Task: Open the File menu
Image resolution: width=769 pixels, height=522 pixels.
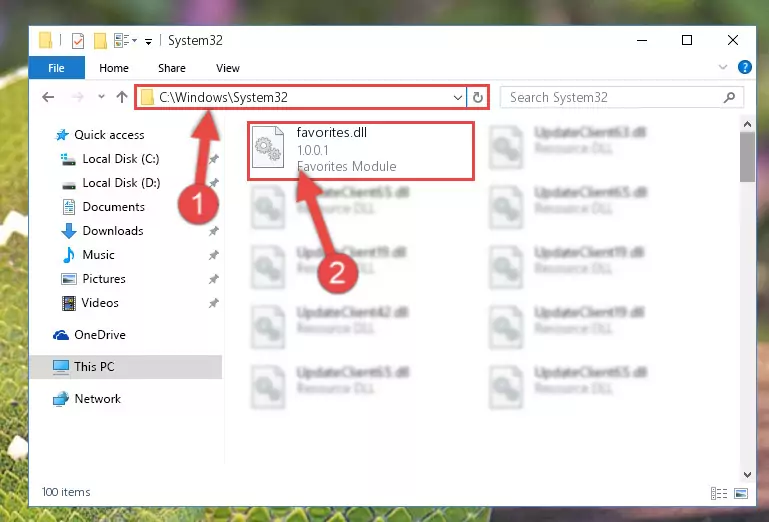Action: (56, 68)
